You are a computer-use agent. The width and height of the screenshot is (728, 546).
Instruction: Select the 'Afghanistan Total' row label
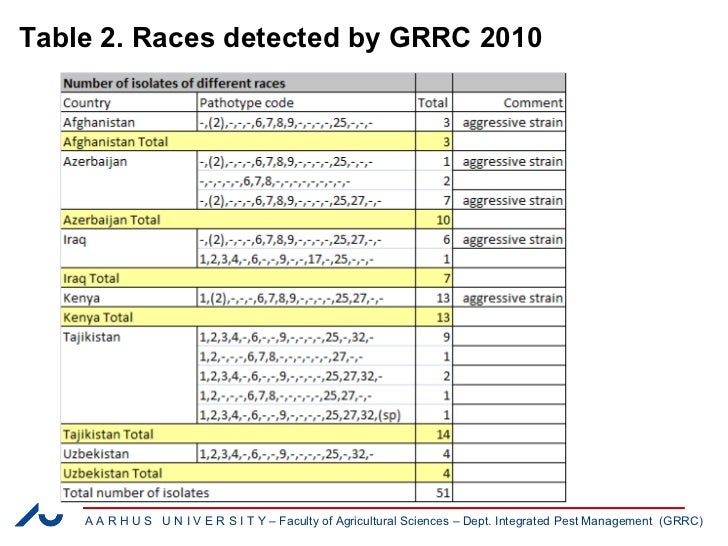(116, 142)
